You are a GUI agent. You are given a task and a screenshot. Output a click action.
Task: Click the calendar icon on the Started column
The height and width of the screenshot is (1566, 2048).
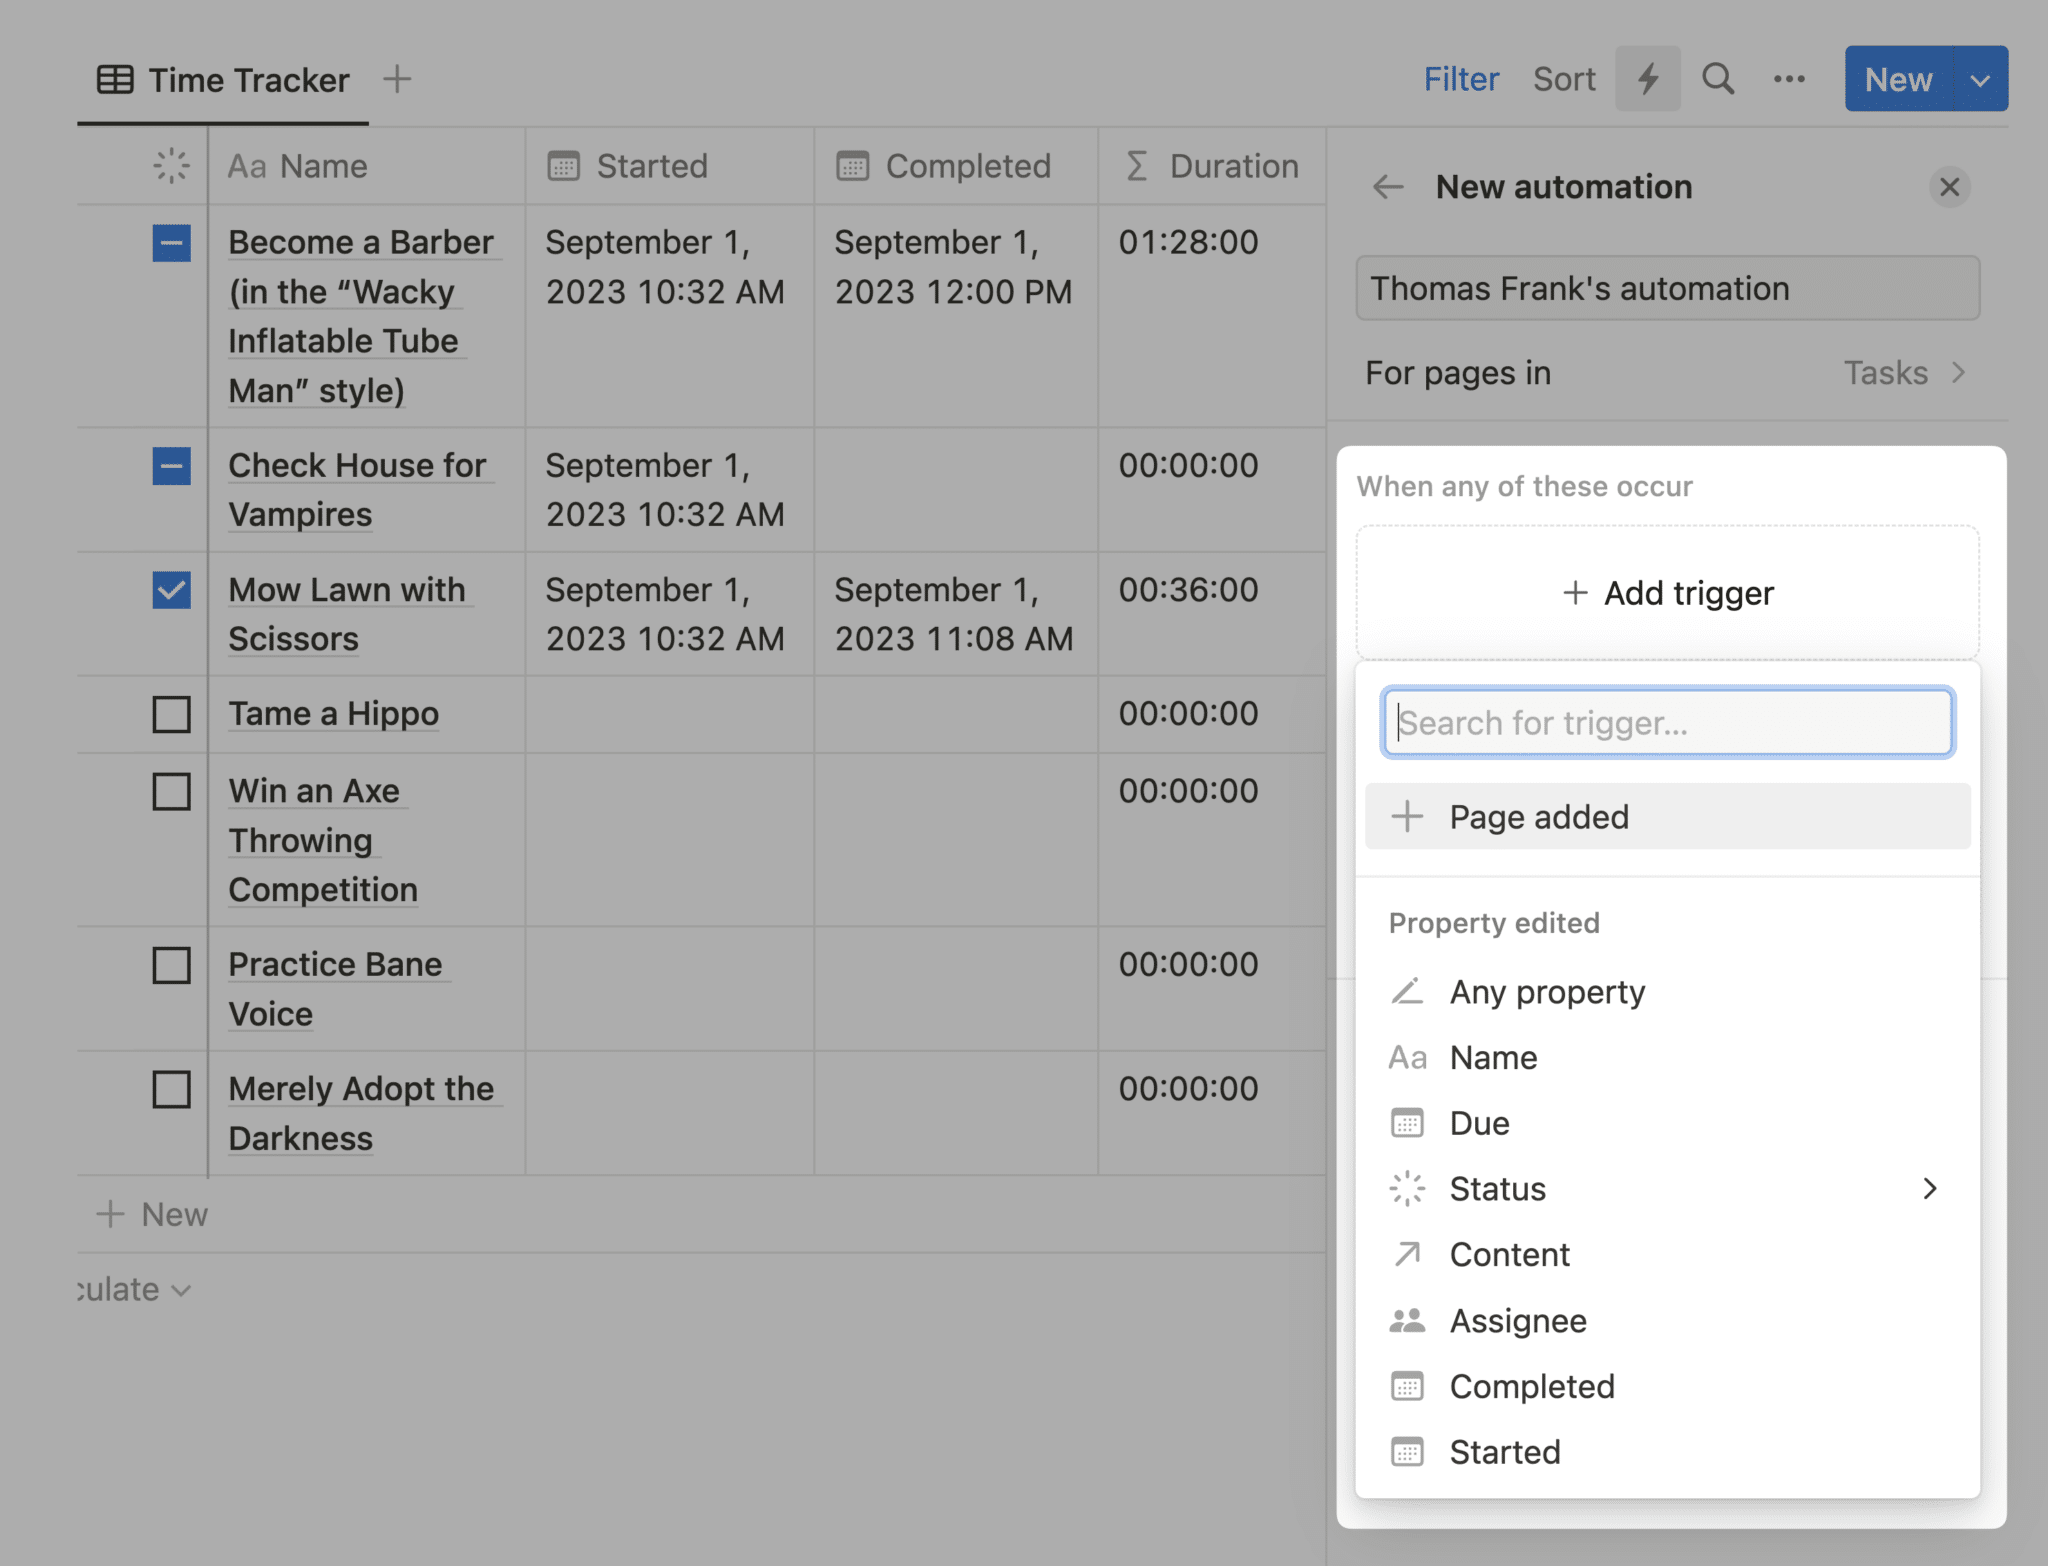pos(563,166)
